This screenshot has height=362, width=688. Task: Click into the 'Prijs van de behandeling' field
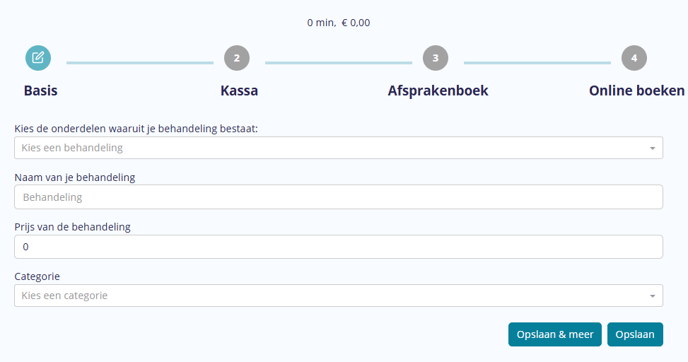point(338,247)
